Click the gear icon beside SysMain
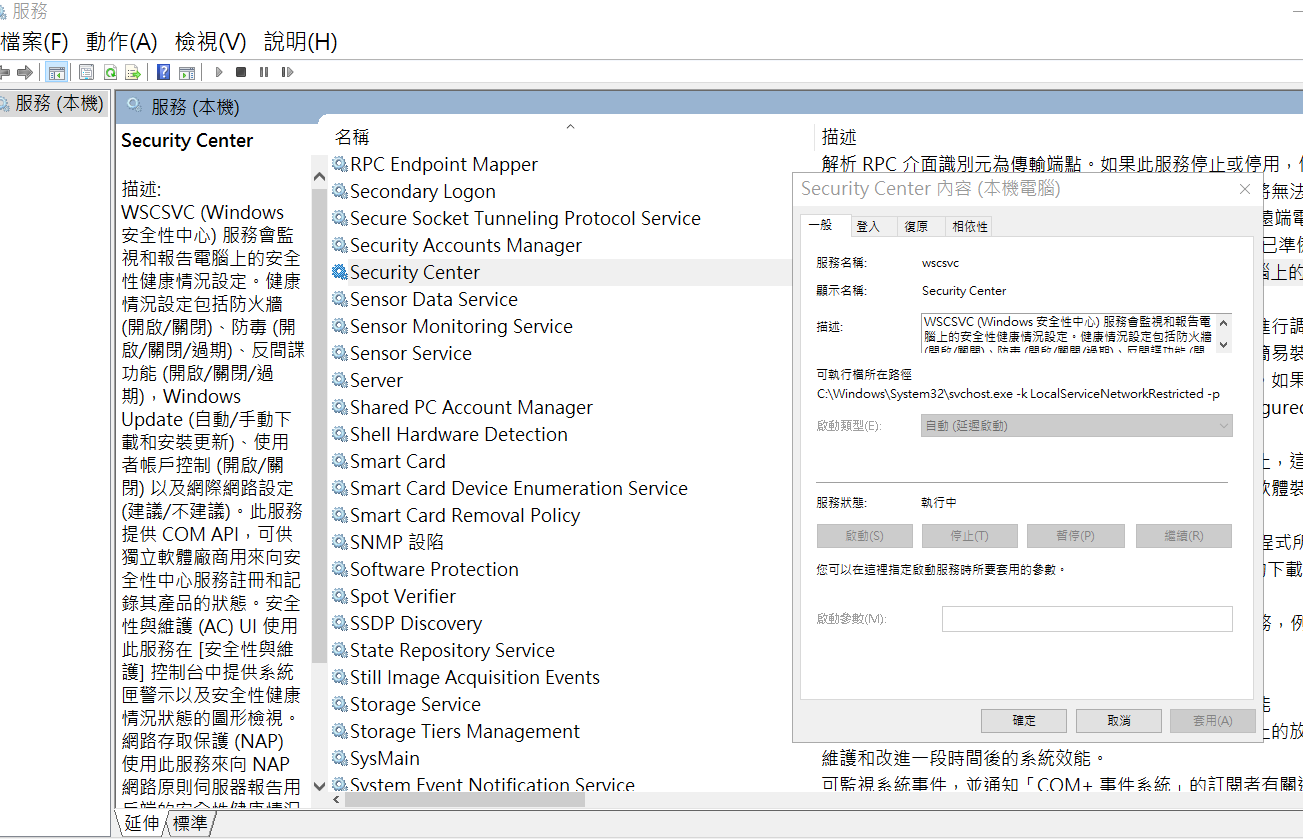Screen dimensions: 1303x839 pos(340,758)
